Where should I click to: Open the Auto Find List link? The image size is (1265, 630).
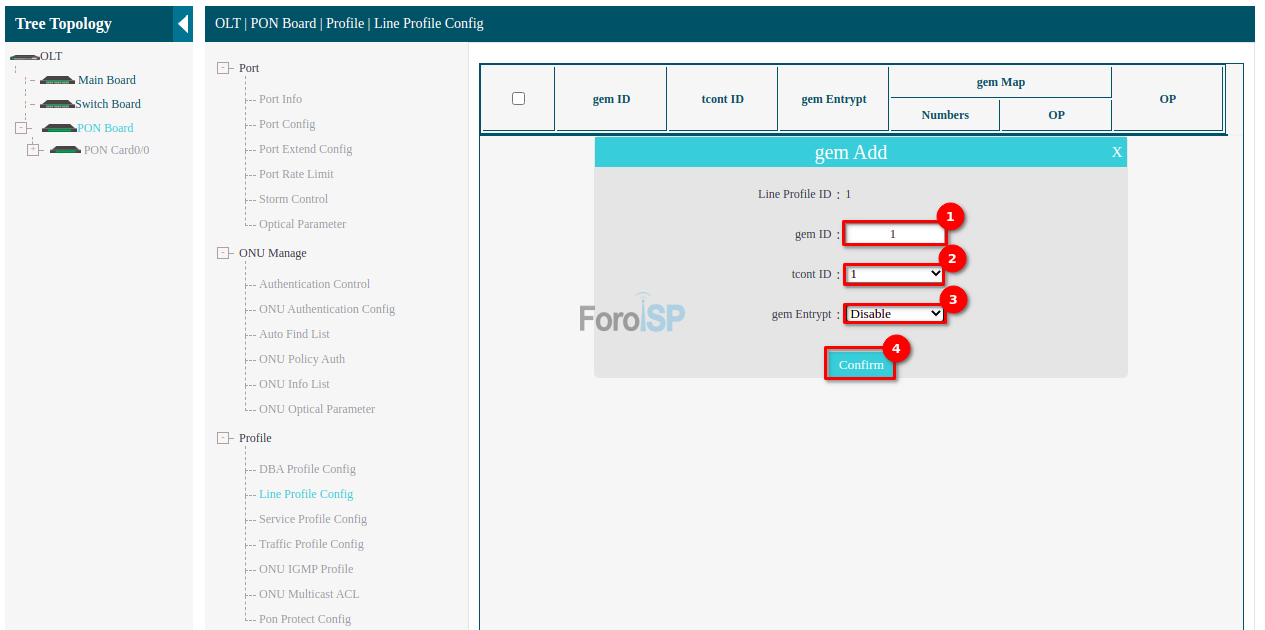pyautogui.click(x=294, y=334)
